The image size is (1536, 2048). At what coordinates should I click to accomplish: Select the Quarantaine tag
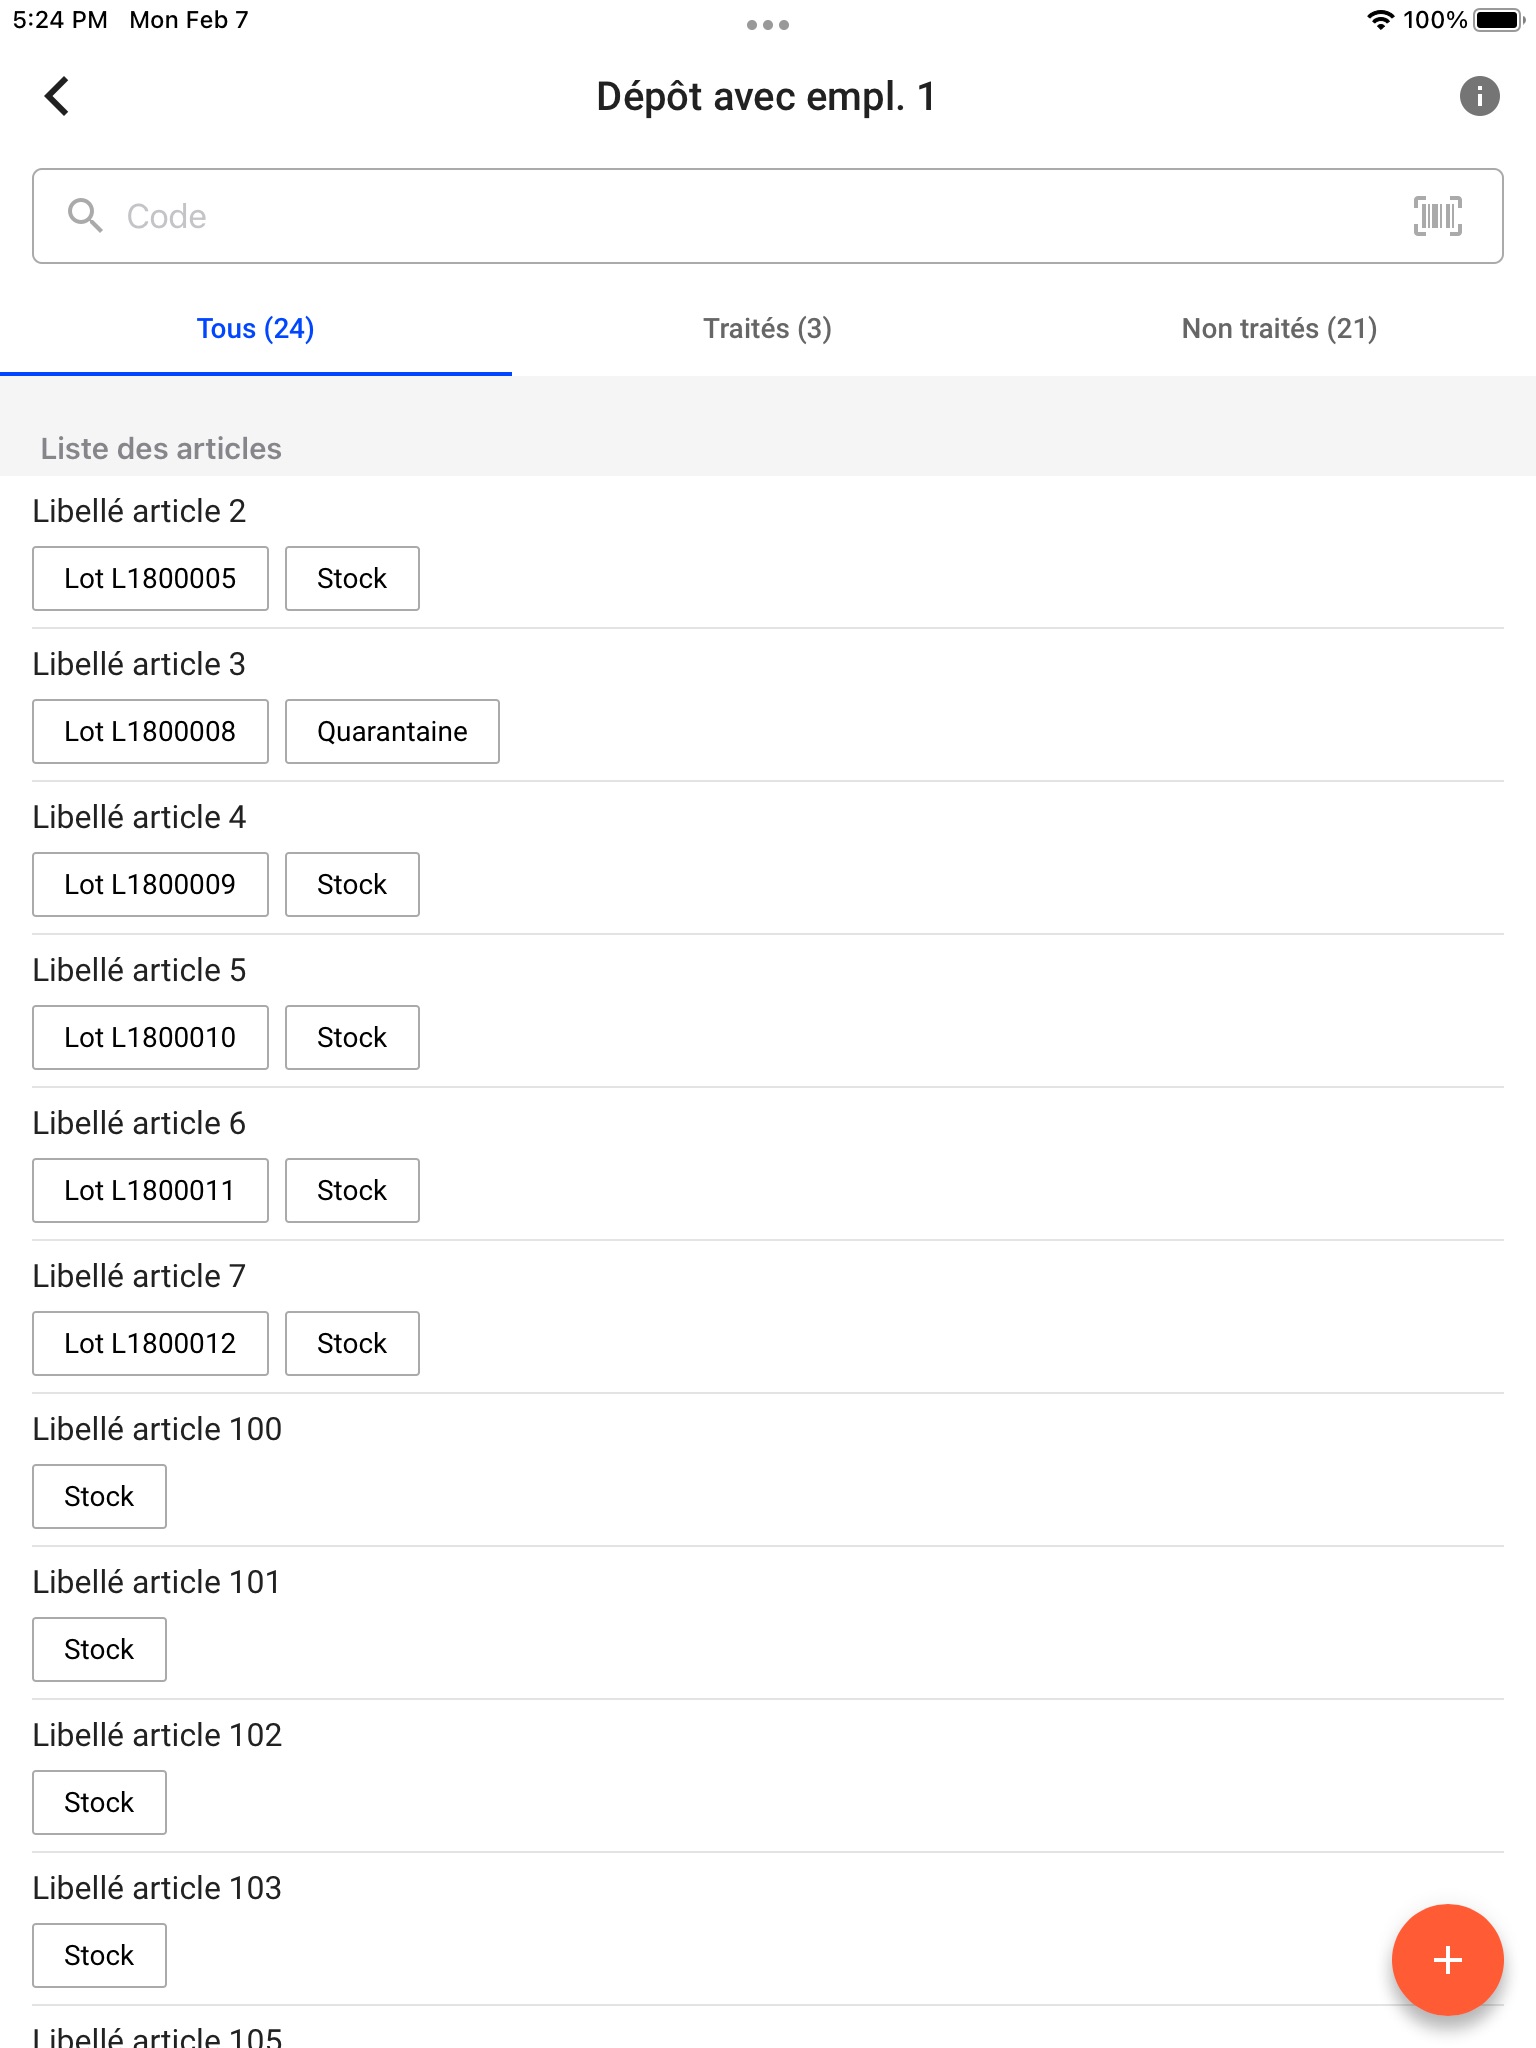coord(392,731)
